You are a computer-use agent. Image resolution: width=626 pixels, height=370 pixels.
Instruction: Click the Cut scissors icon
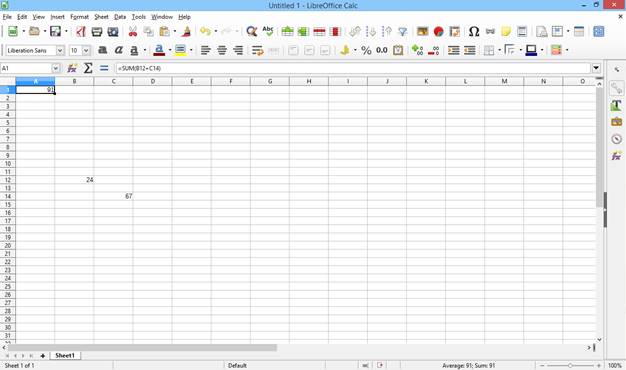133,32
